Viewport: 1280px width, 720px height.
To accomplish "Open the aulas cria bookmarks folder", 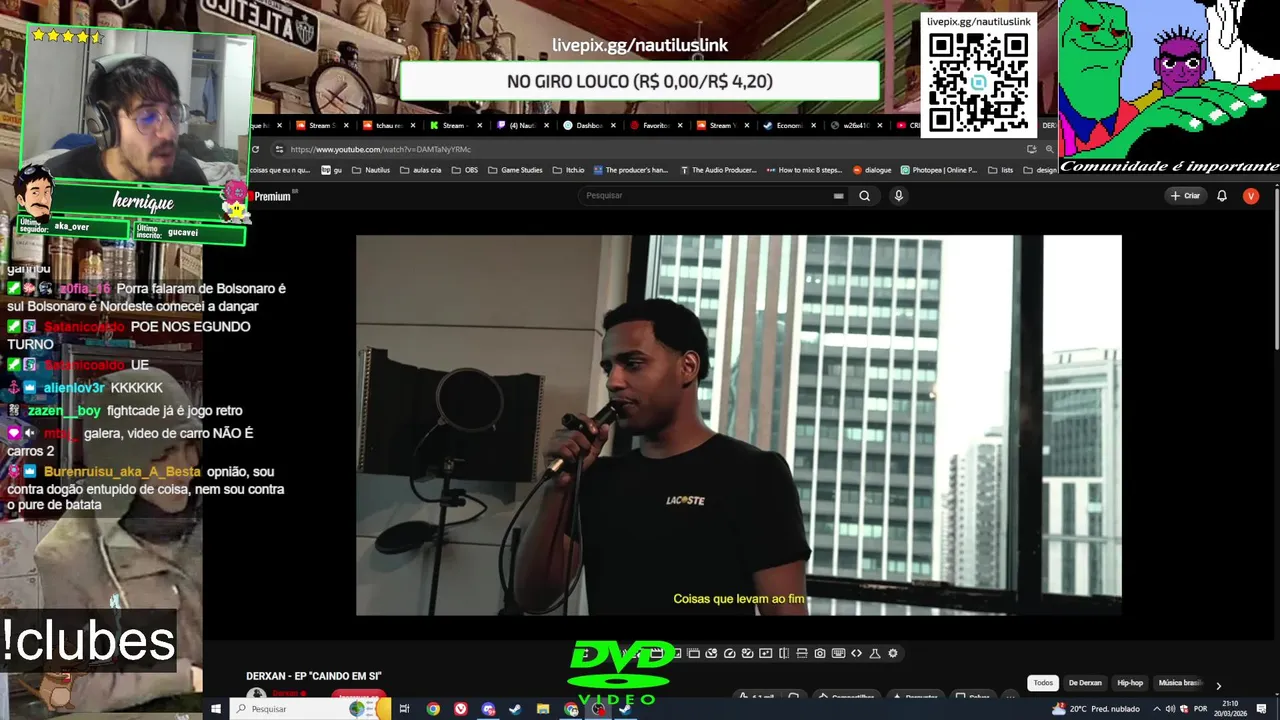I will (420, 170).
